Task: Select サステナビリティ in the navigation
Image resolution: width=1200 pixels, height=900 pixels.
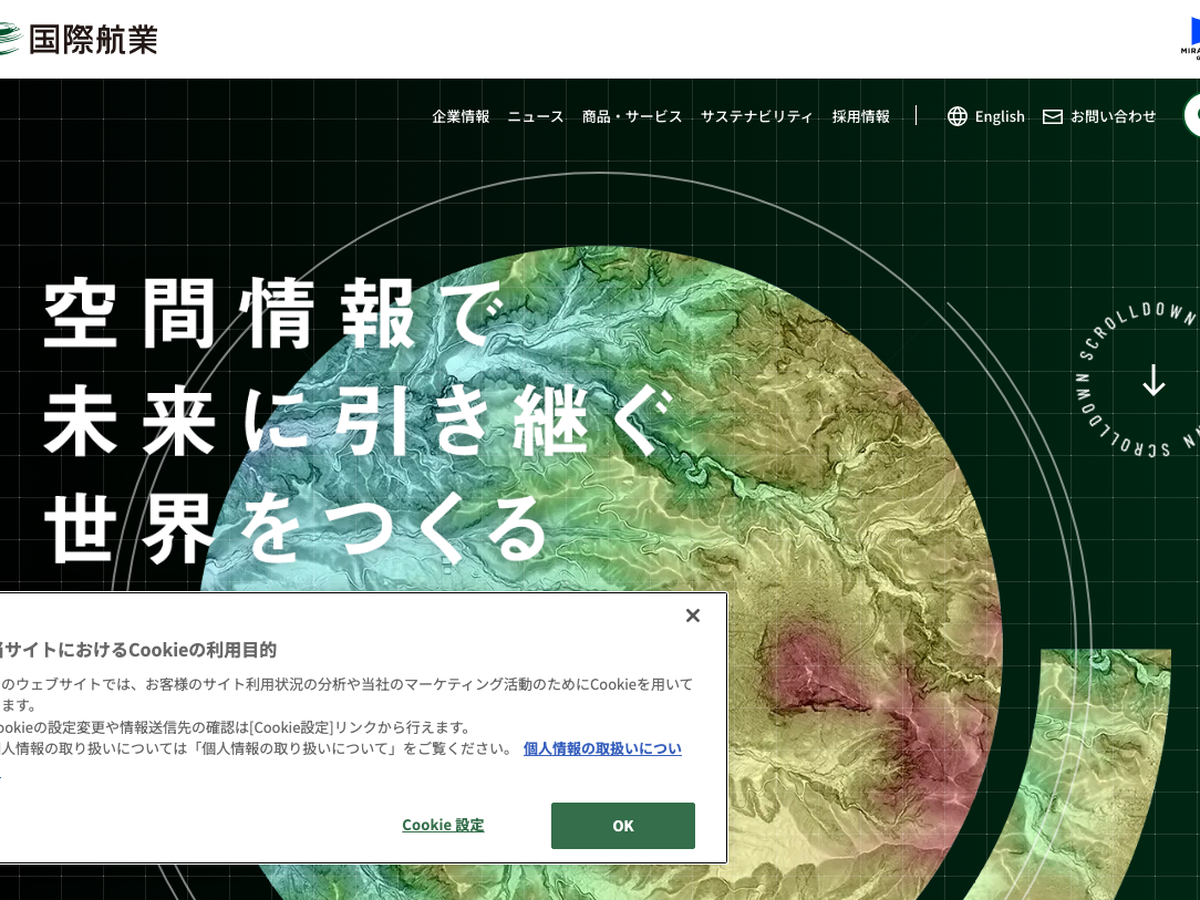Action: 756,117
